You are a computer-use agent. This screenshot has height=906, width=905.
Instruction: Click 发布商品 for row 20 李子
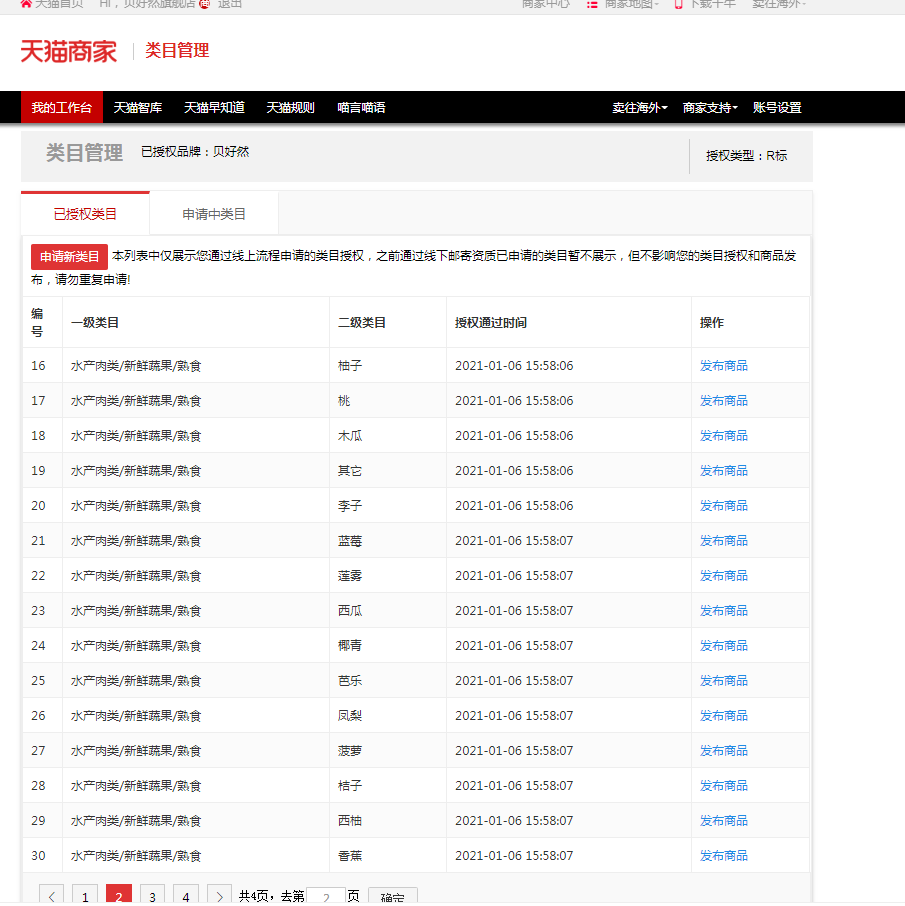coord(724,505)
